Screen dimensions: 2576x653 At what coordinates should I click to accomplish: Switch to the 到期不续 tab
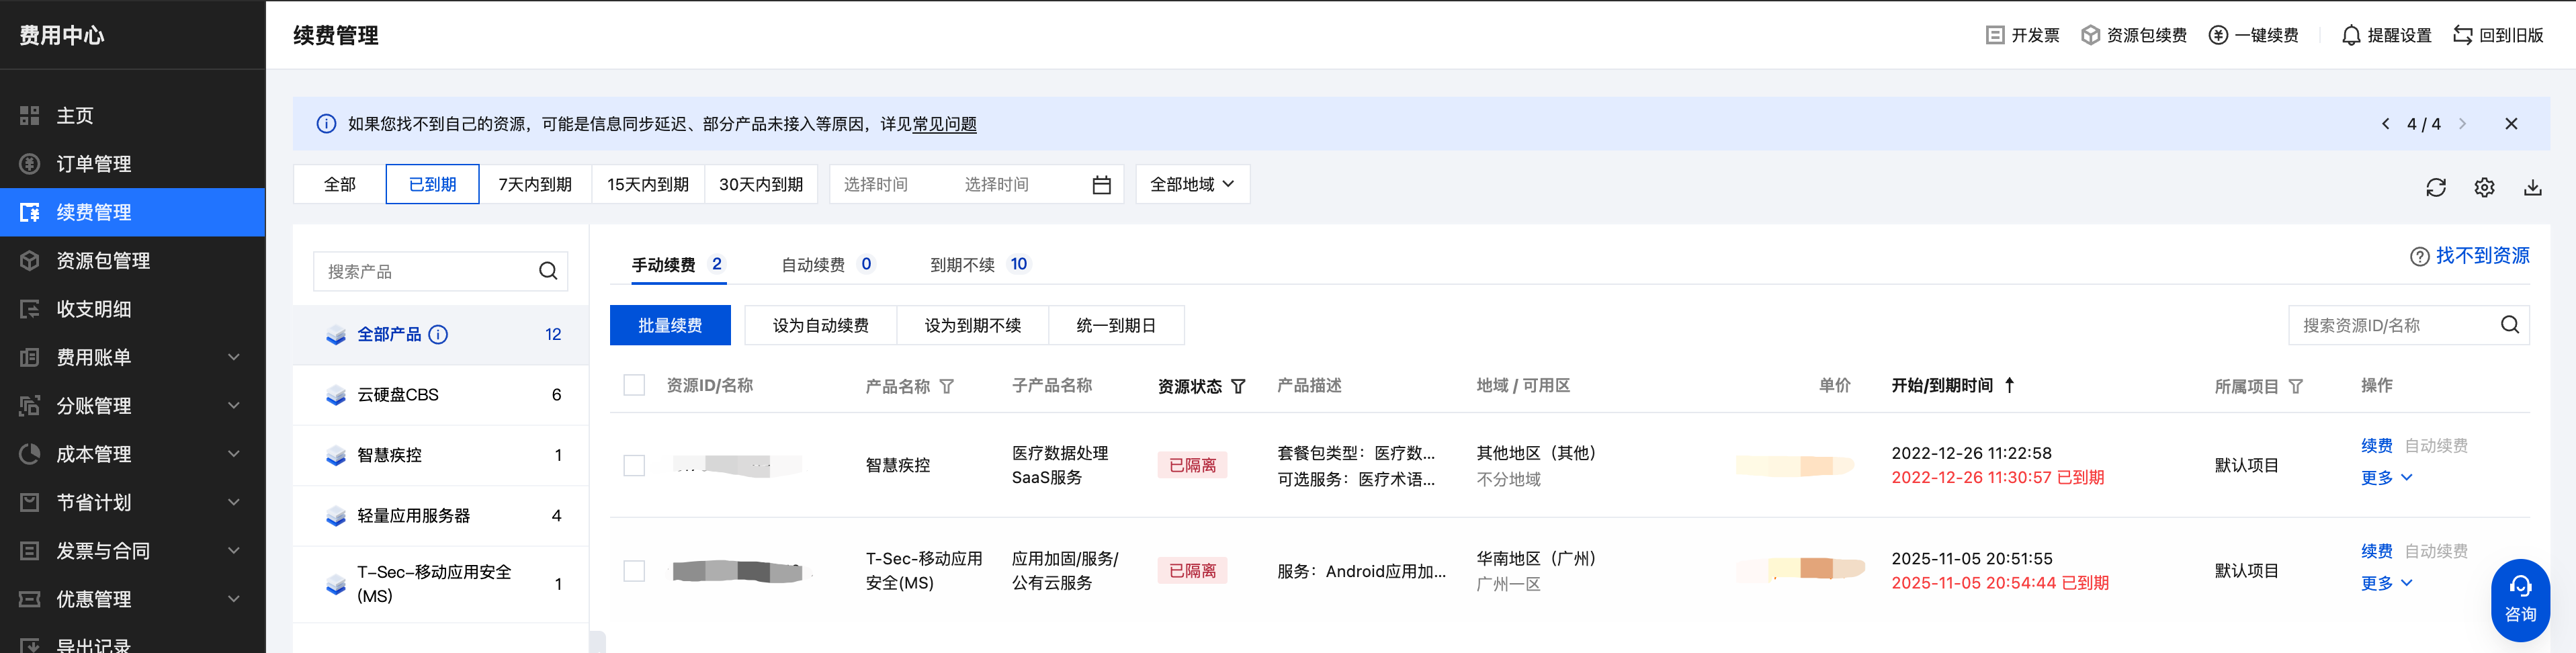point(962,264)
